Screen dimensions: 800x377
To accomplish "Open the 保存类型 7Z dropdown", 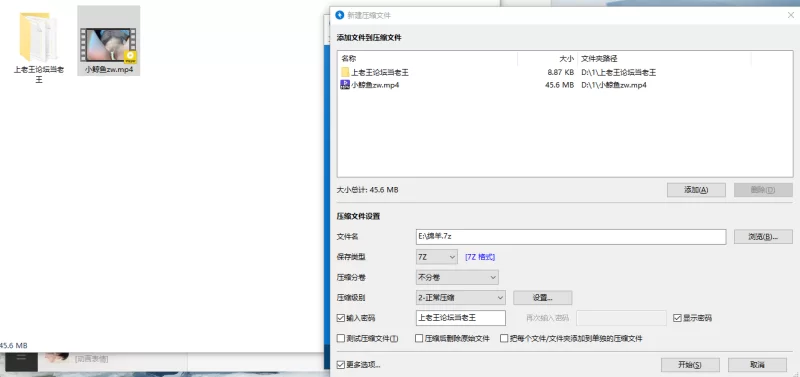I will tap(437, 257).
